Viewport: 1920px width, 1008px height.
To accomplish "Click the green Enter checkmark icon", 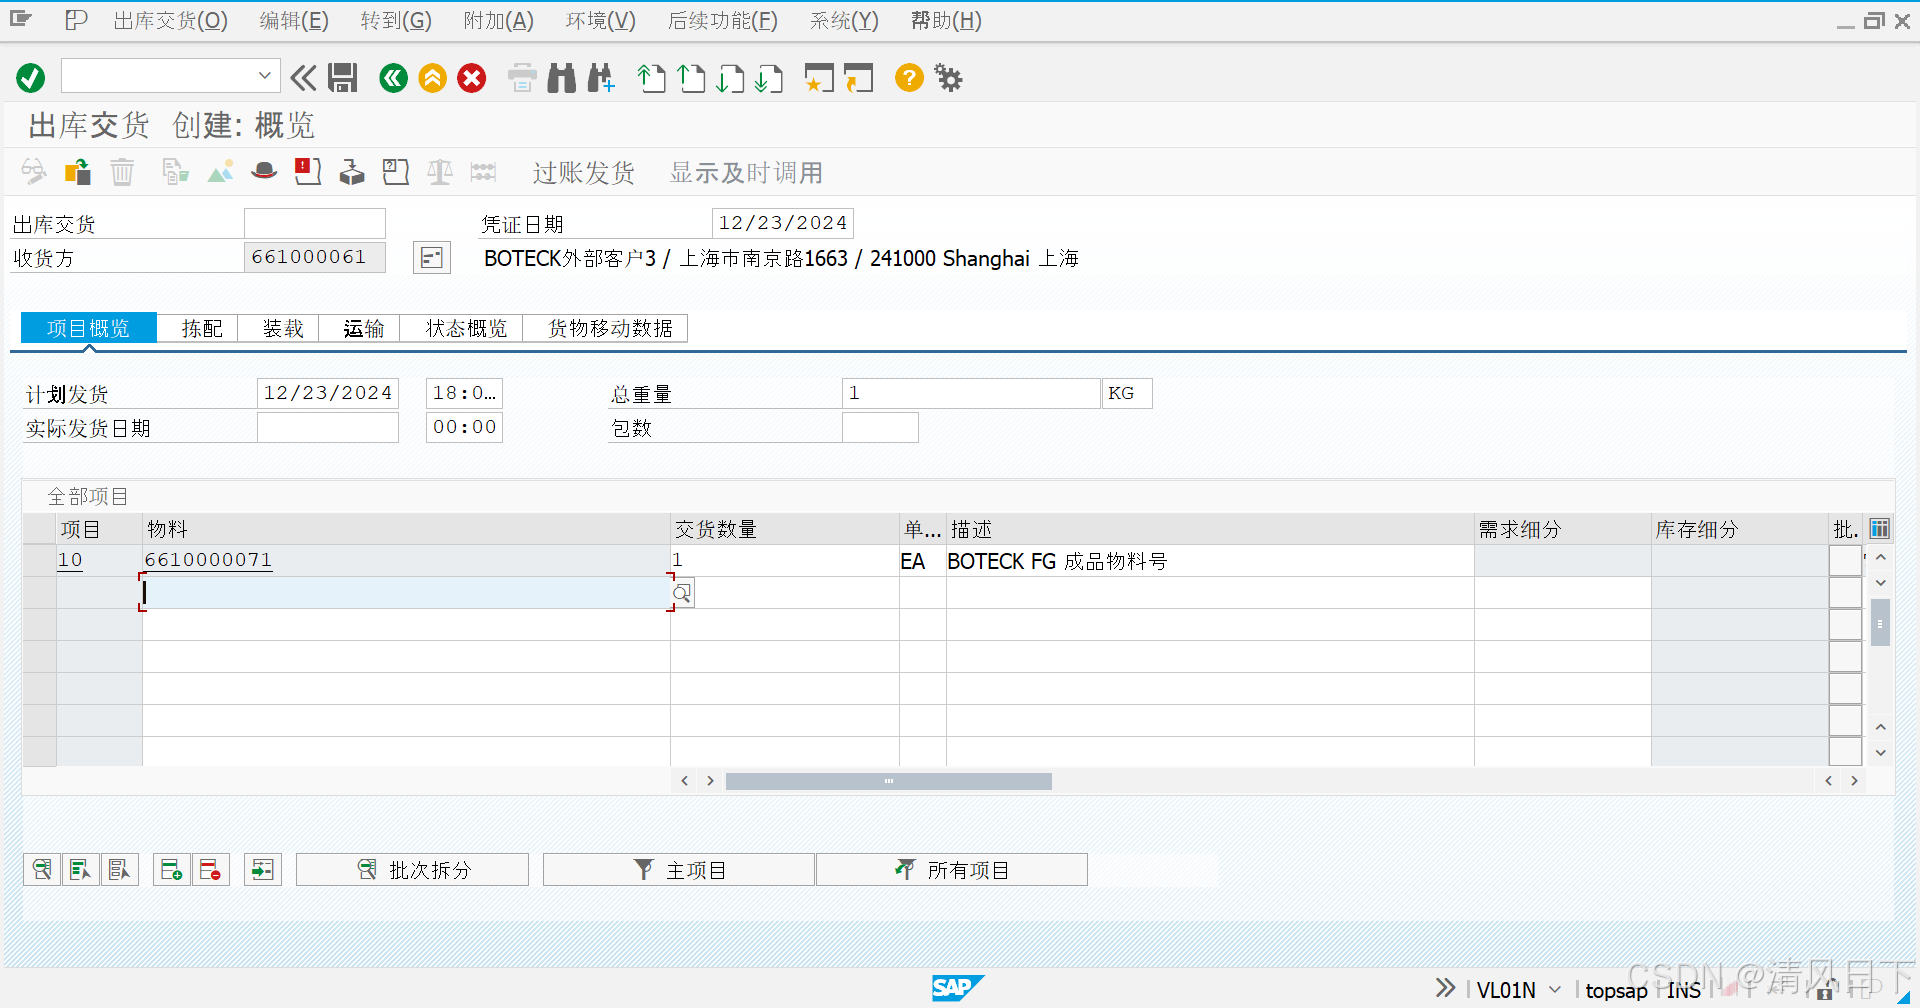I will point(31,78).
